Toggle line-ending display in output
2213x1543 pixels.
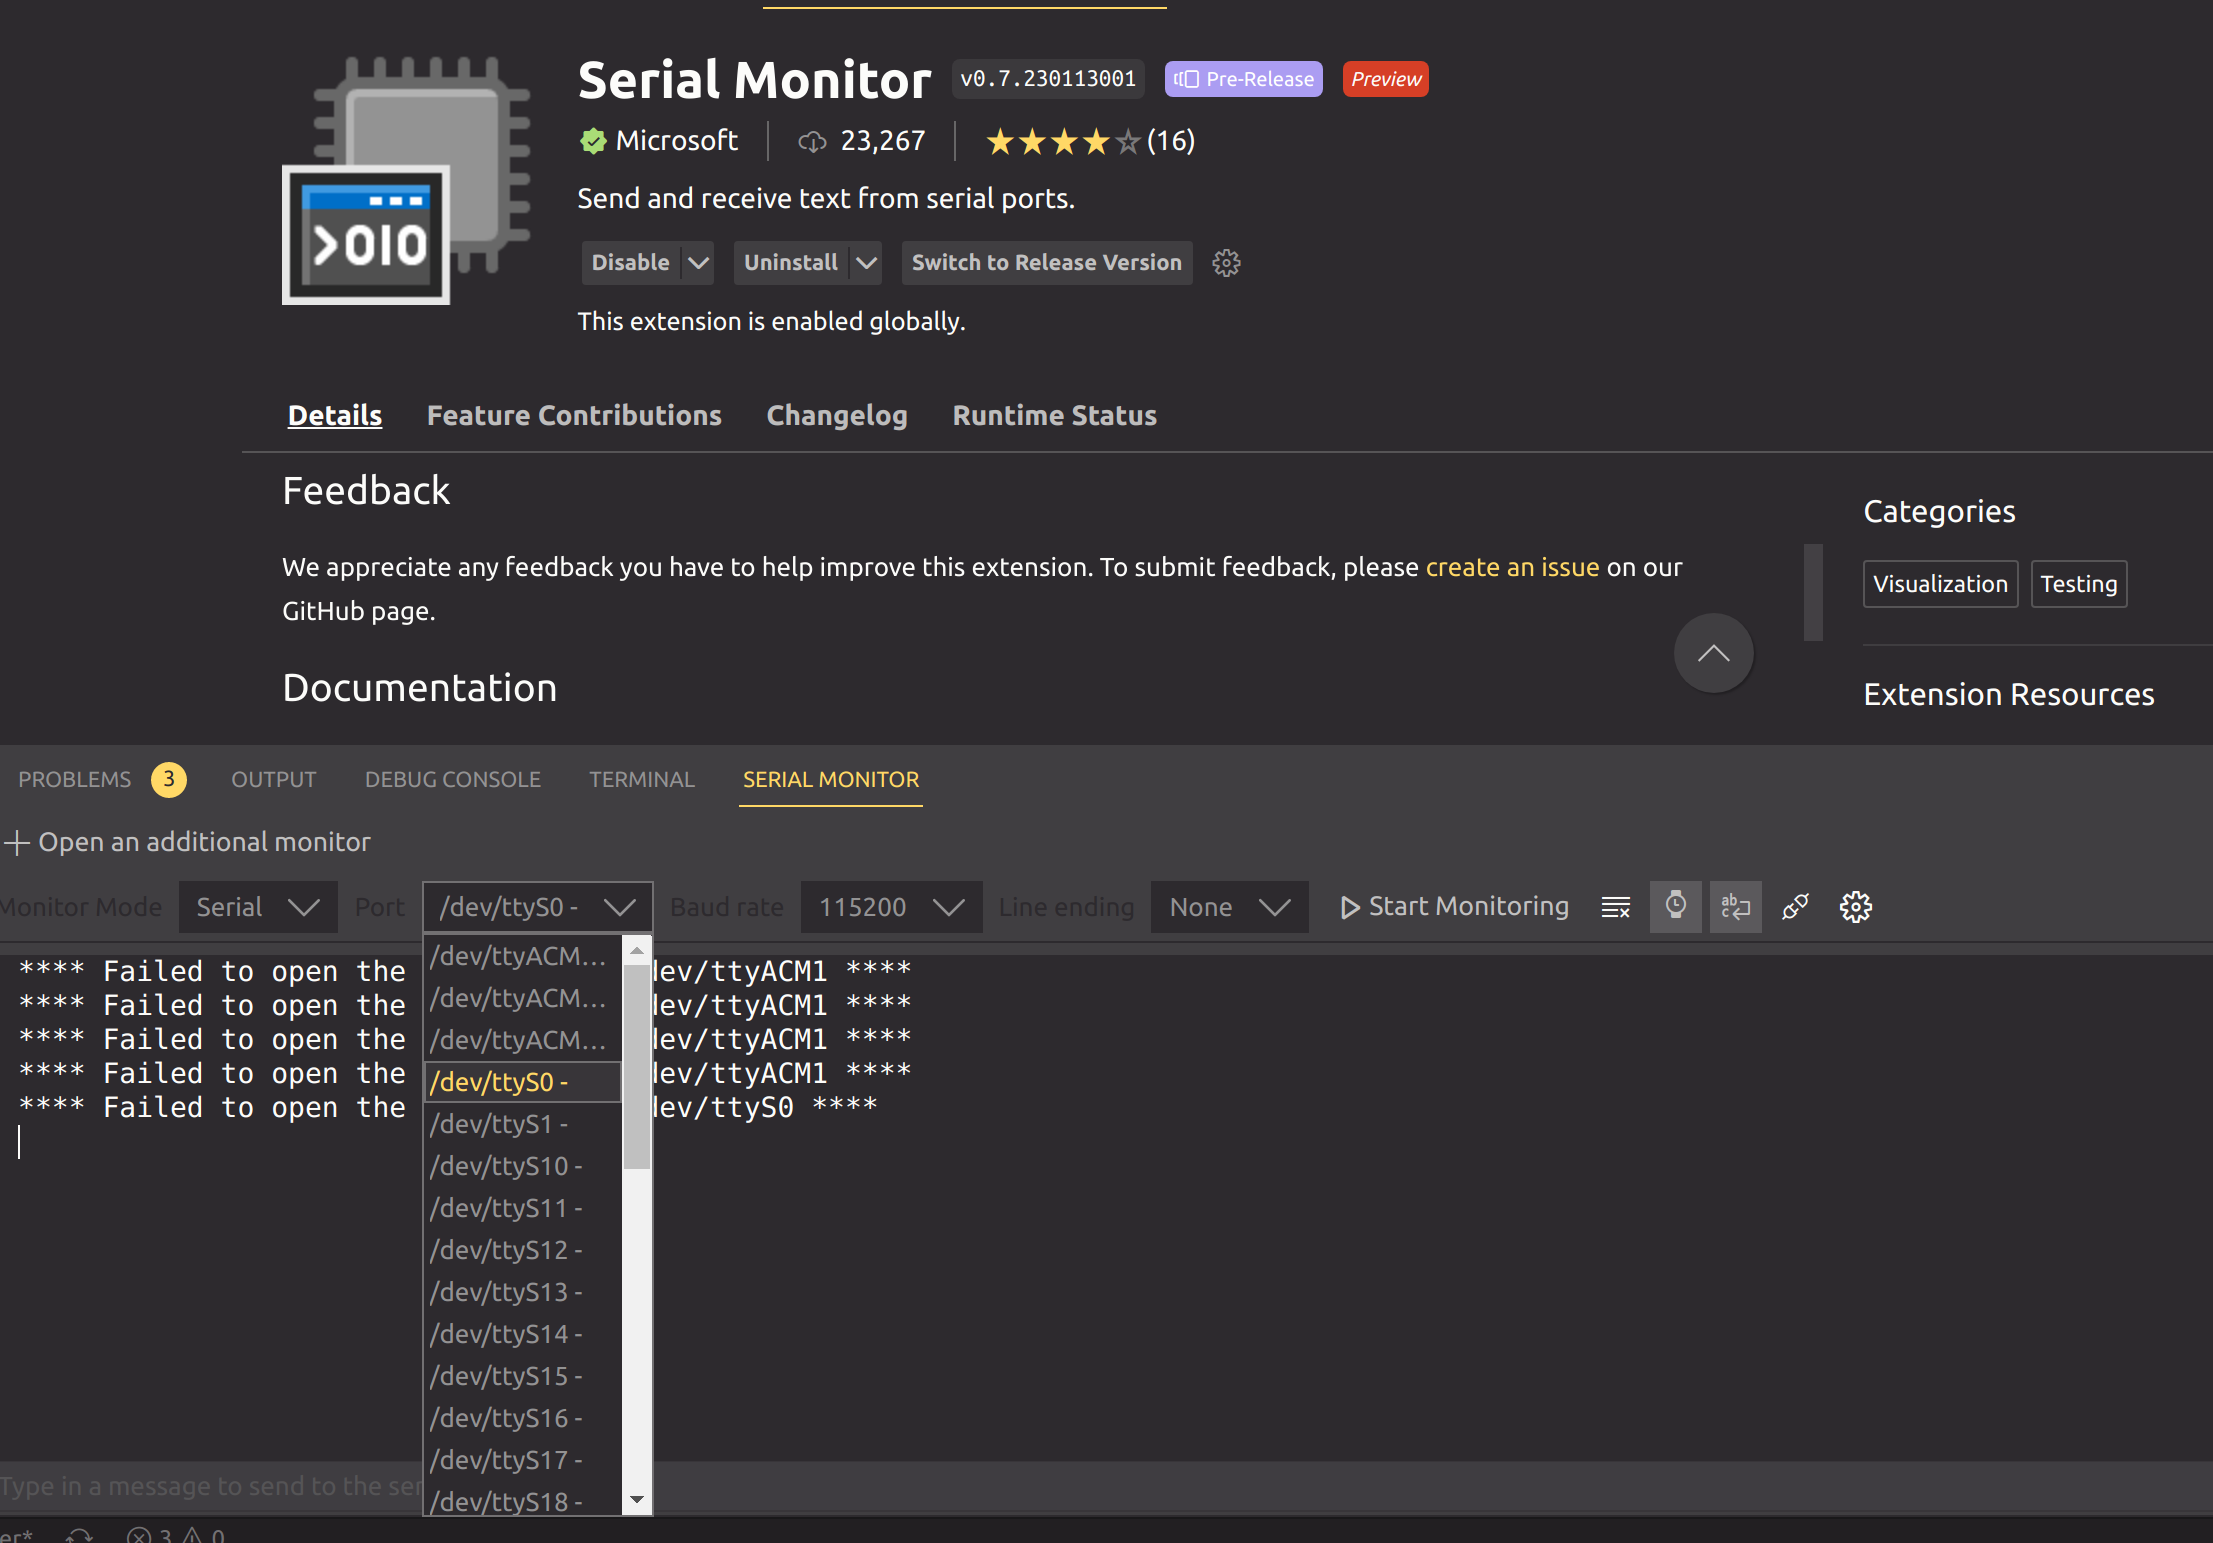[1735, 907]
